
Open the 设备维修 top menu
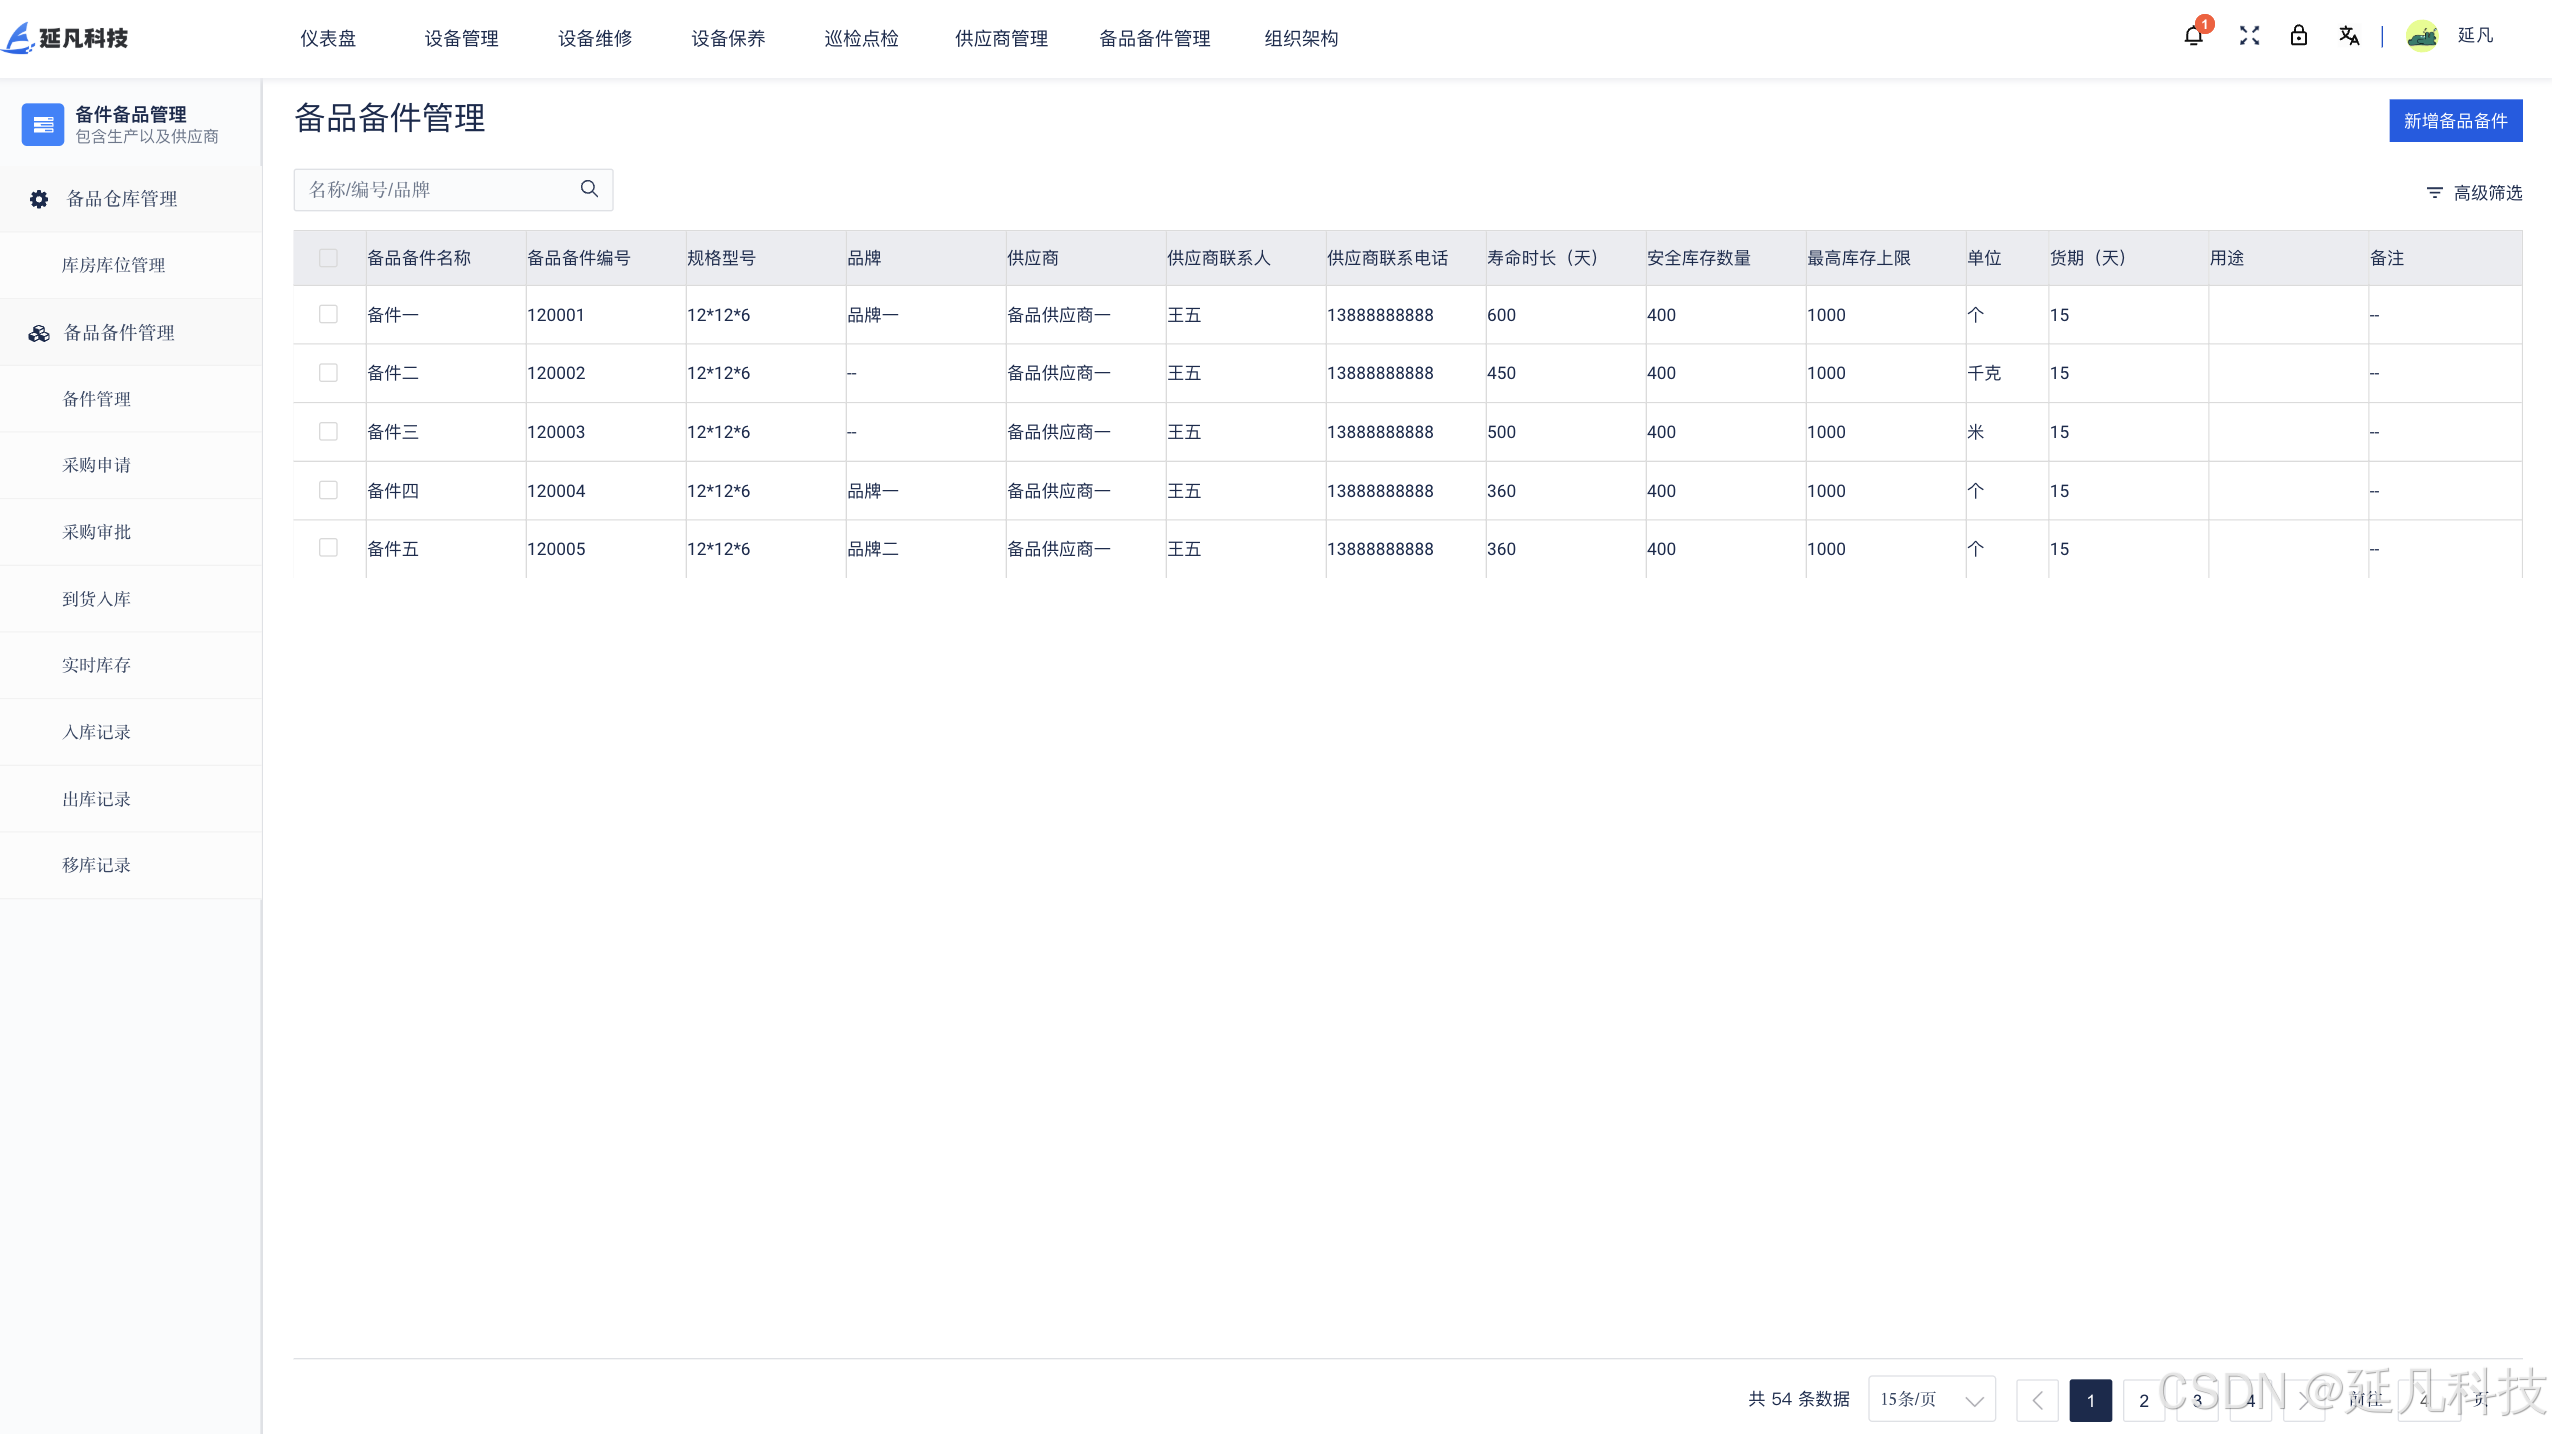pyautogui.click(x=595, y=38)
